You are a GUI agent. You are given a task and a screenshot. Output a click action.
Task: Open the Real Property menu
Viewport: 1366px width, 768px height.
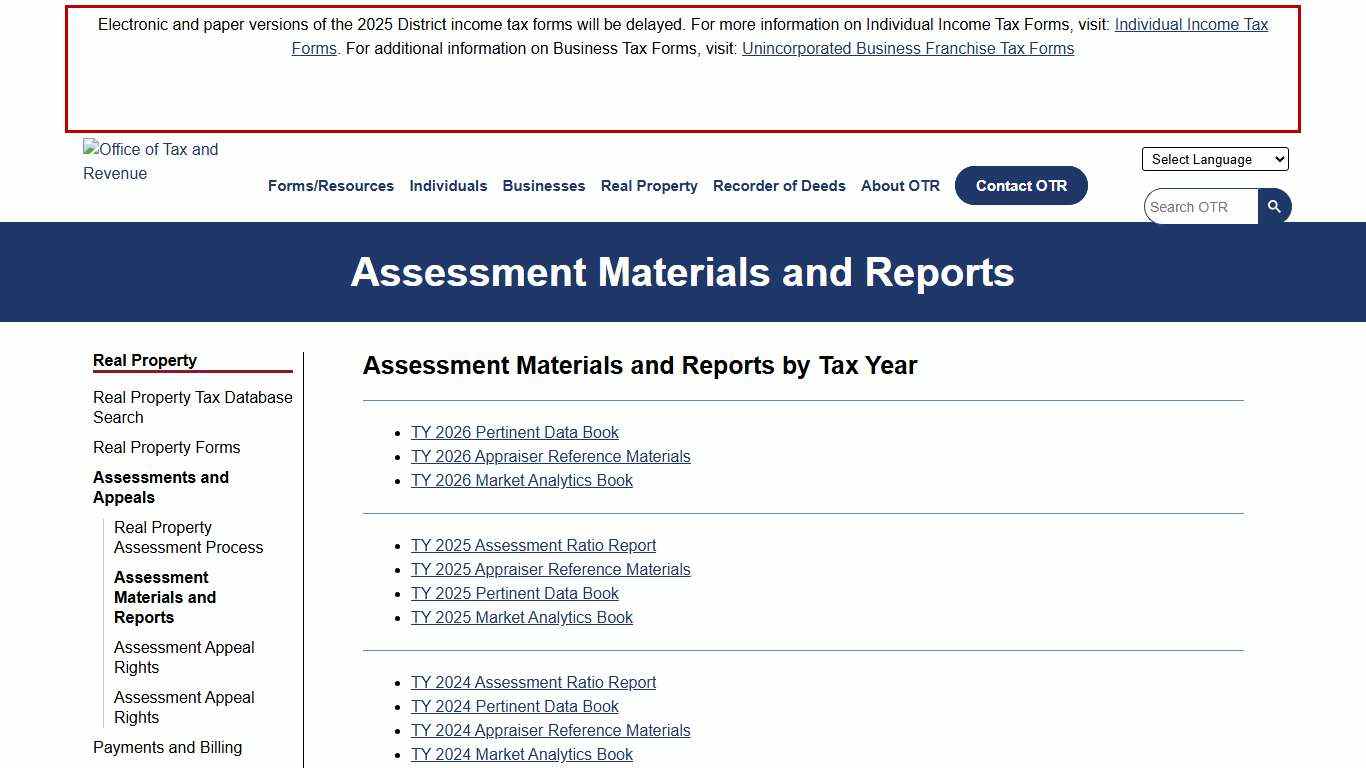pyautogui.click(x=648, y=185)
